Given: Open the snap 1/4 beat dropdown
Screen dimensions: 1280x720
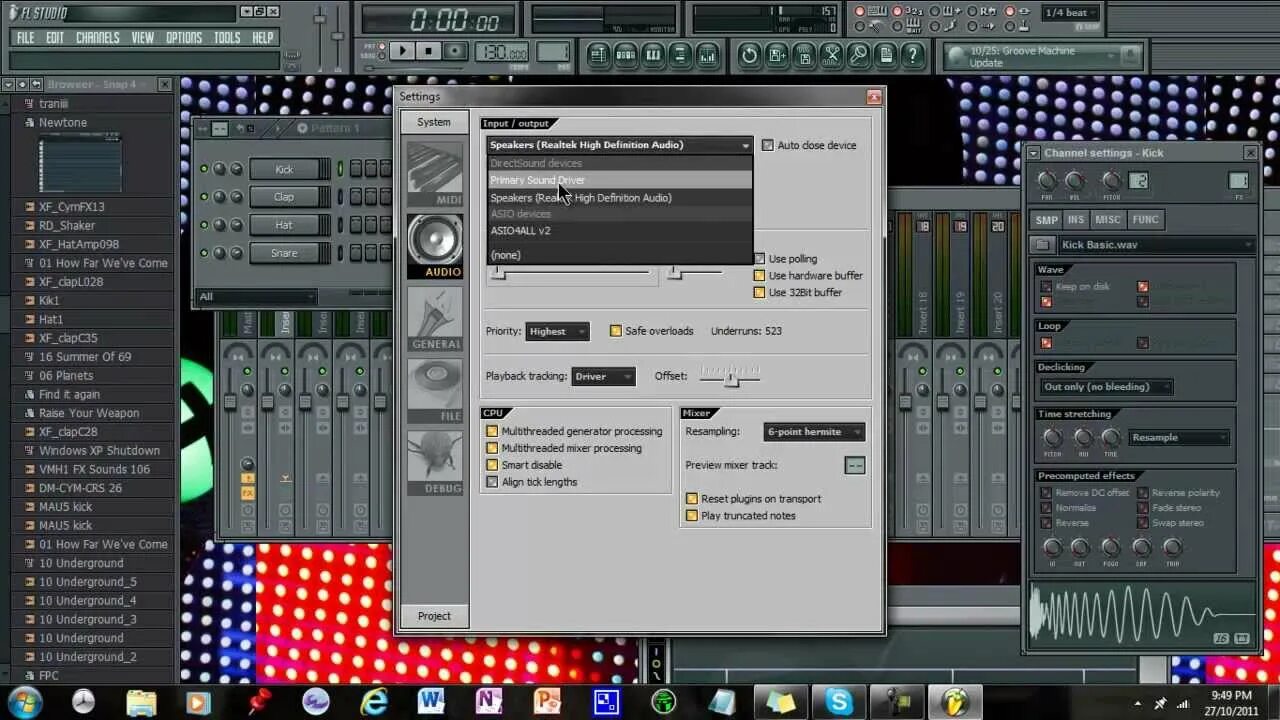Looking at the screenshot, I should coord(1071,13).
